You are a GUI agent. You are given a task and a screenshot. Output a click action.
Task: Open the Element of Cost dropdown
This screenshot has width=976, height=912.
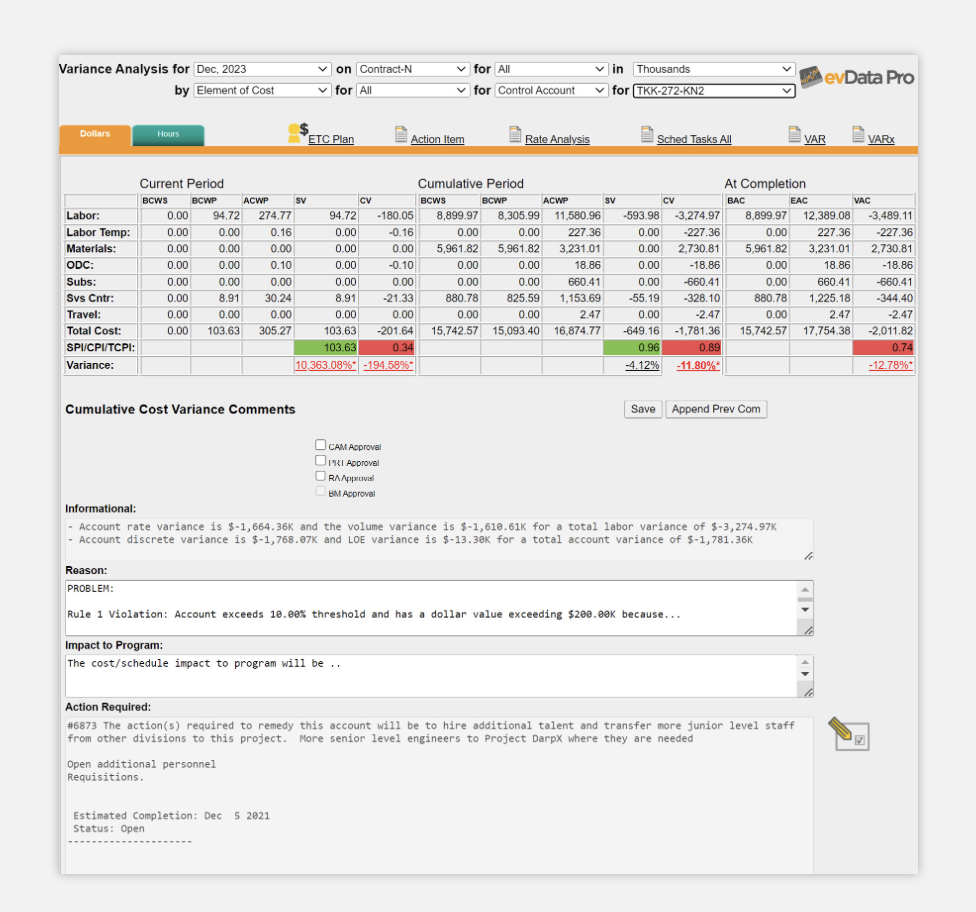[262, 90]
